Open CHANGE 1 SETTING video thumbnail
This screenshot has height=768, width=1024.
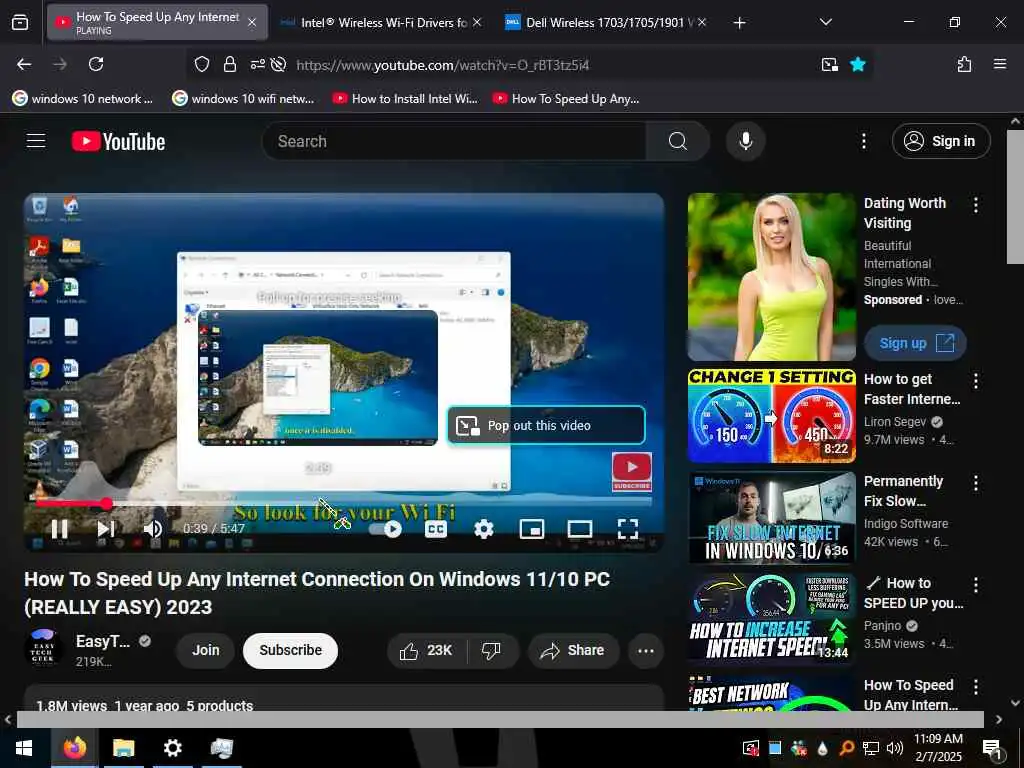pos(771,416)
